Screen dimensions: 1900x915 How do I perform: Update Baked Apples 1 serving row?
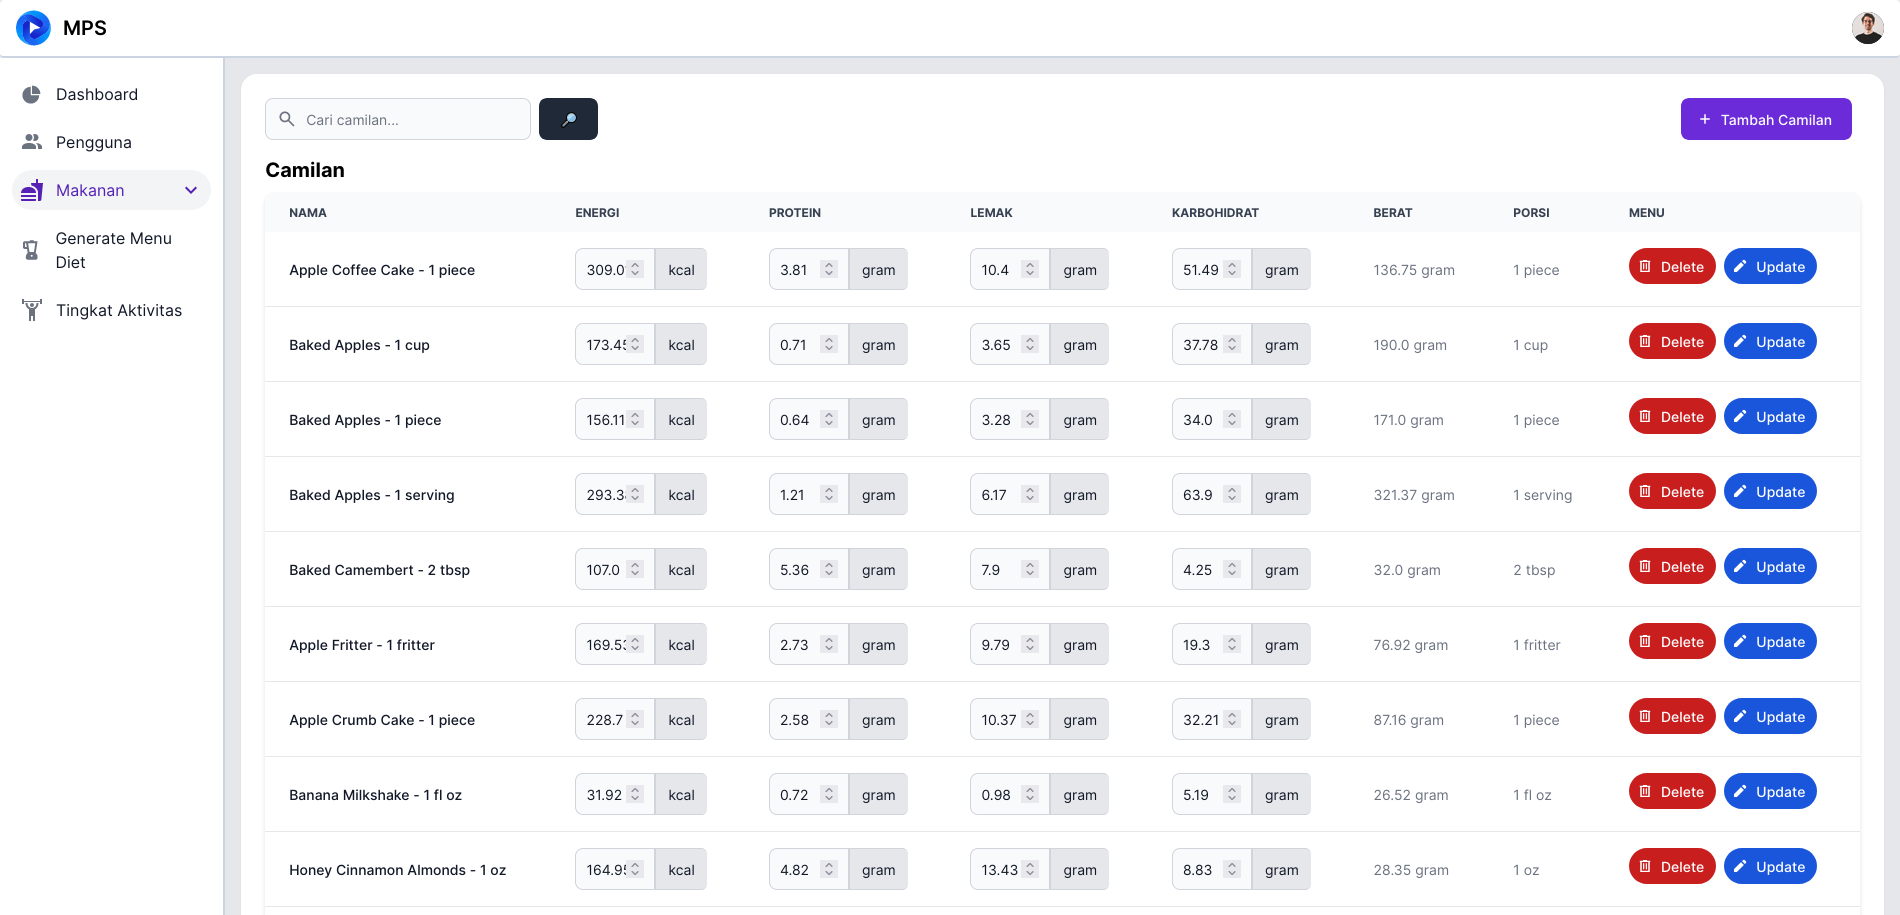pos(1770,492)
